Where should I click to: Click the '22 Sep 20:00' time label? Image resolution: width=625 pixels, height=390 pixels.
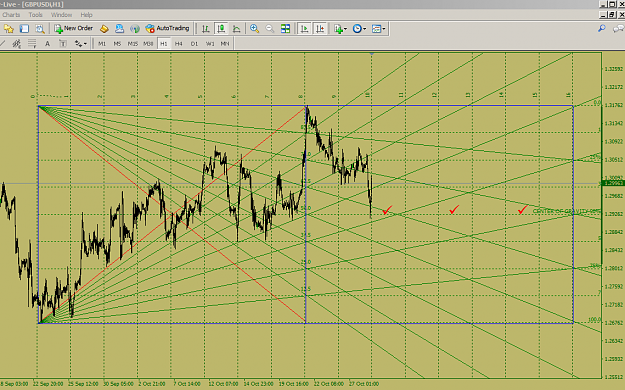[48, 384]
